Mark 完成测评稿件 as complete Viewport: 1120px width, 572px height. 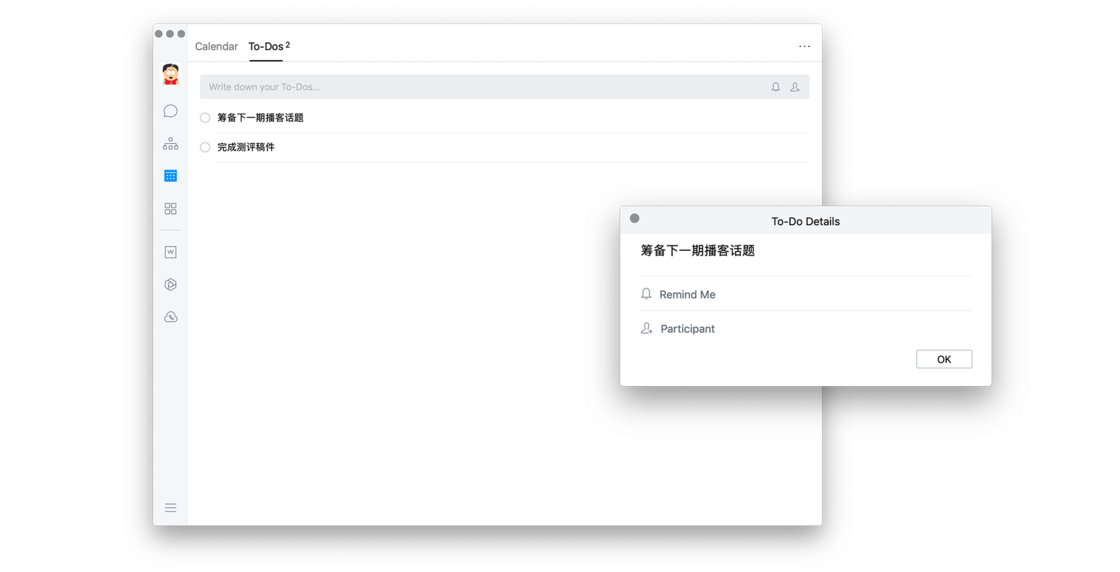coord(205,147)
